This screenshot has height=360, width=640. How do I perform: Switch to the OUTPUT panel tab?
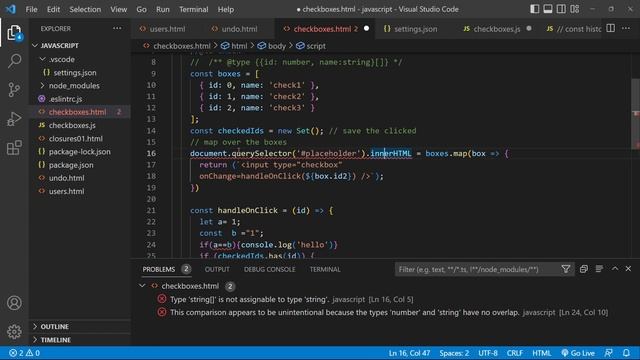(x=217, y=269)
